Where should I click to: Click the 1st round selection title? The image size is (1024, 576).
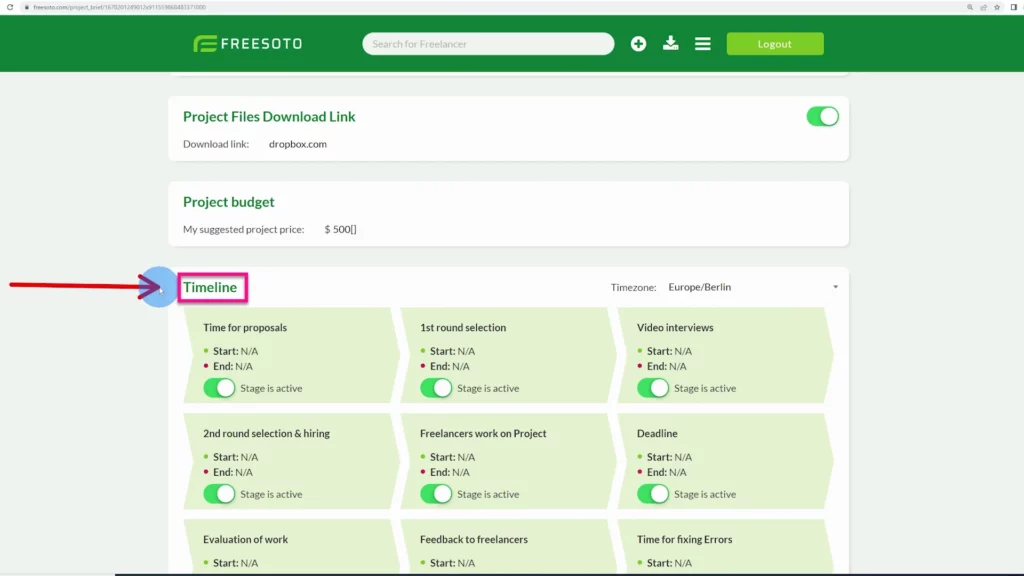coord(463,327)
